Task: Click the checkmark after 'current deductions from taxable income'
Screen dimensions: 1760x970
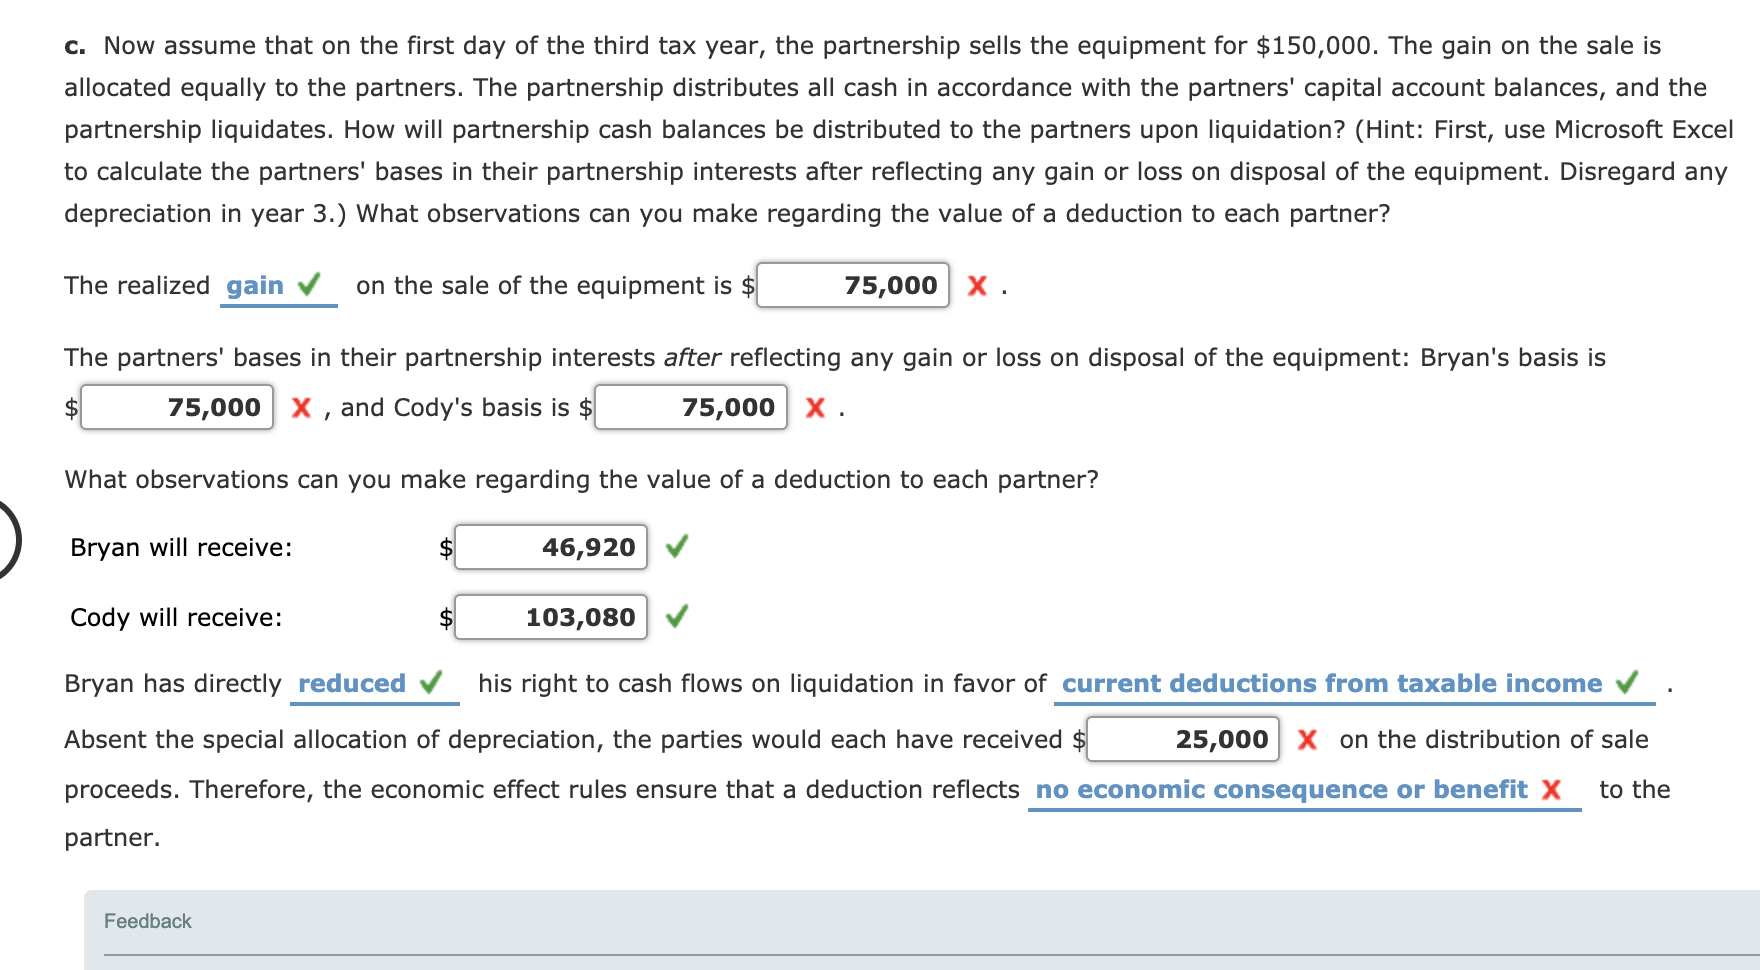Action: [1628, 683]
